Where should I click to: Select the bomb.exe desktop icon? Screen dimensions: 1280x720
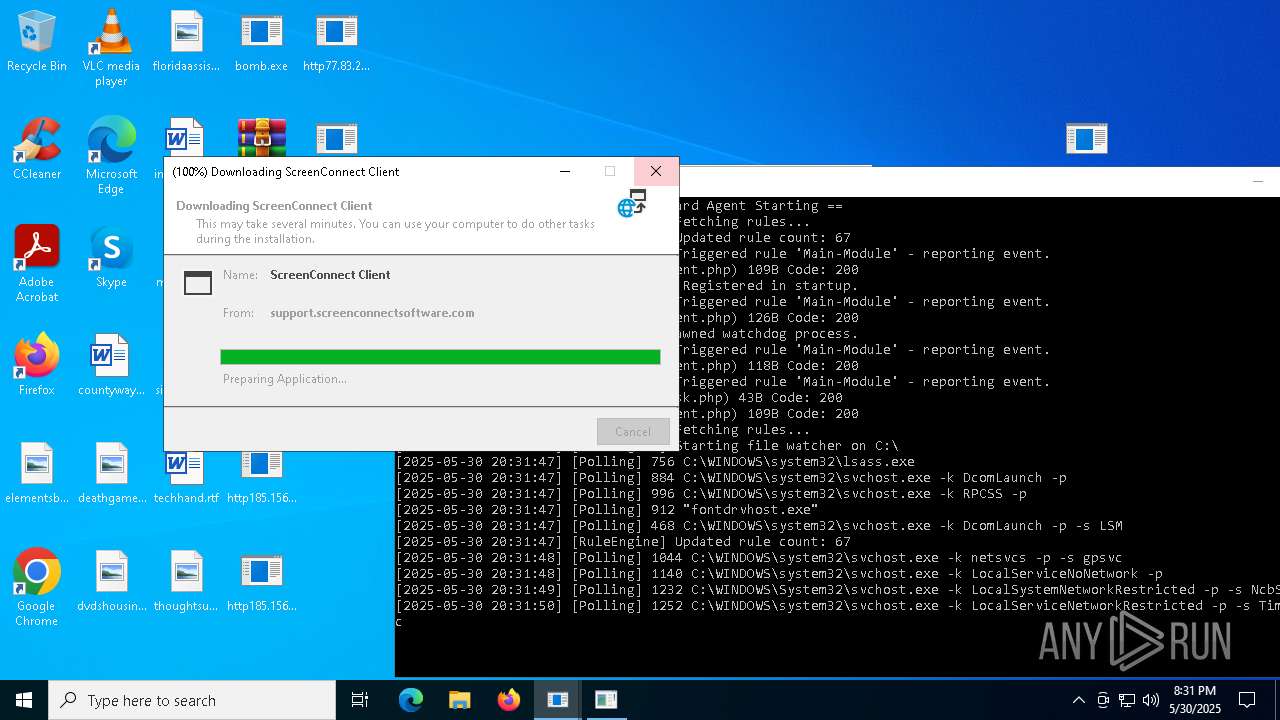pos(261,42)
